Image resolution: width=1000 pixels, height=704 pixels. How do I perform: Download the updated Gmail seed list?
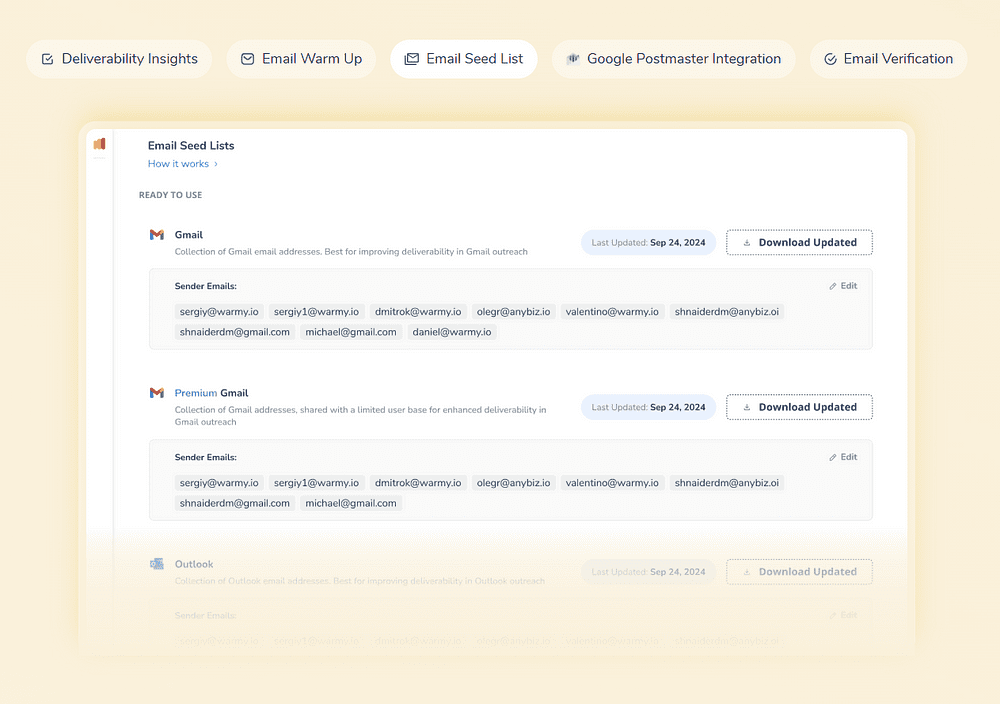pos(799,242)
